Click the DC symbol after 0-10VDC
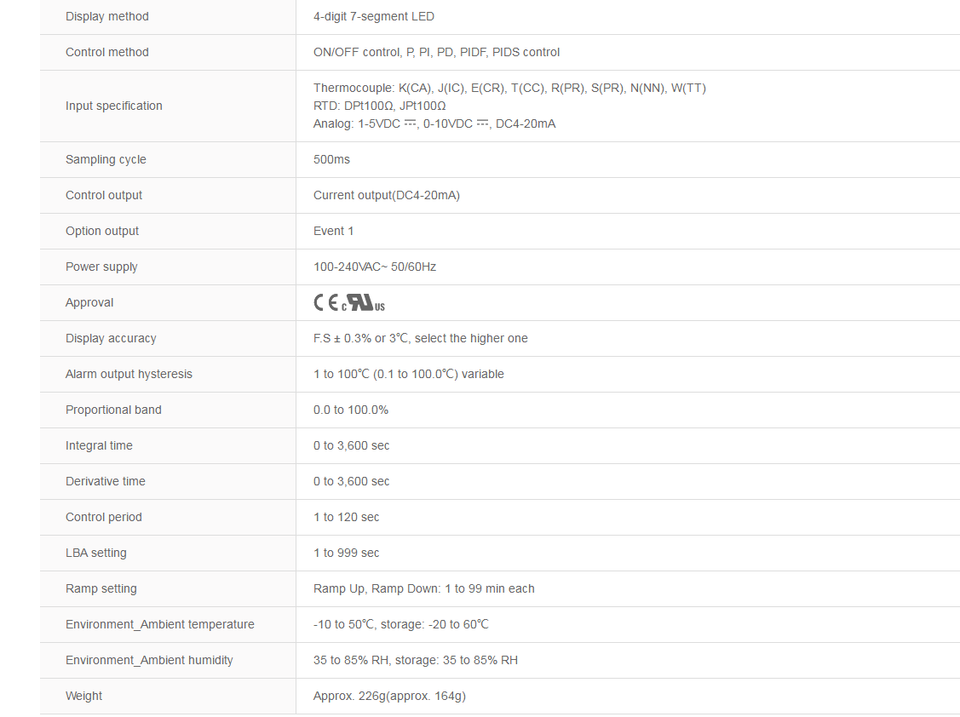 coord(482,124)
